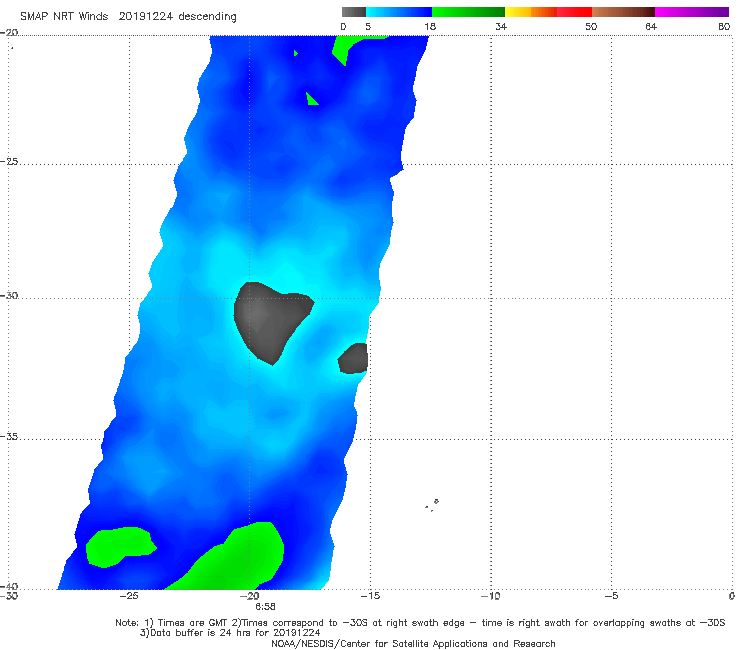Click the -5 longitude axis label

tap(611, 596)
